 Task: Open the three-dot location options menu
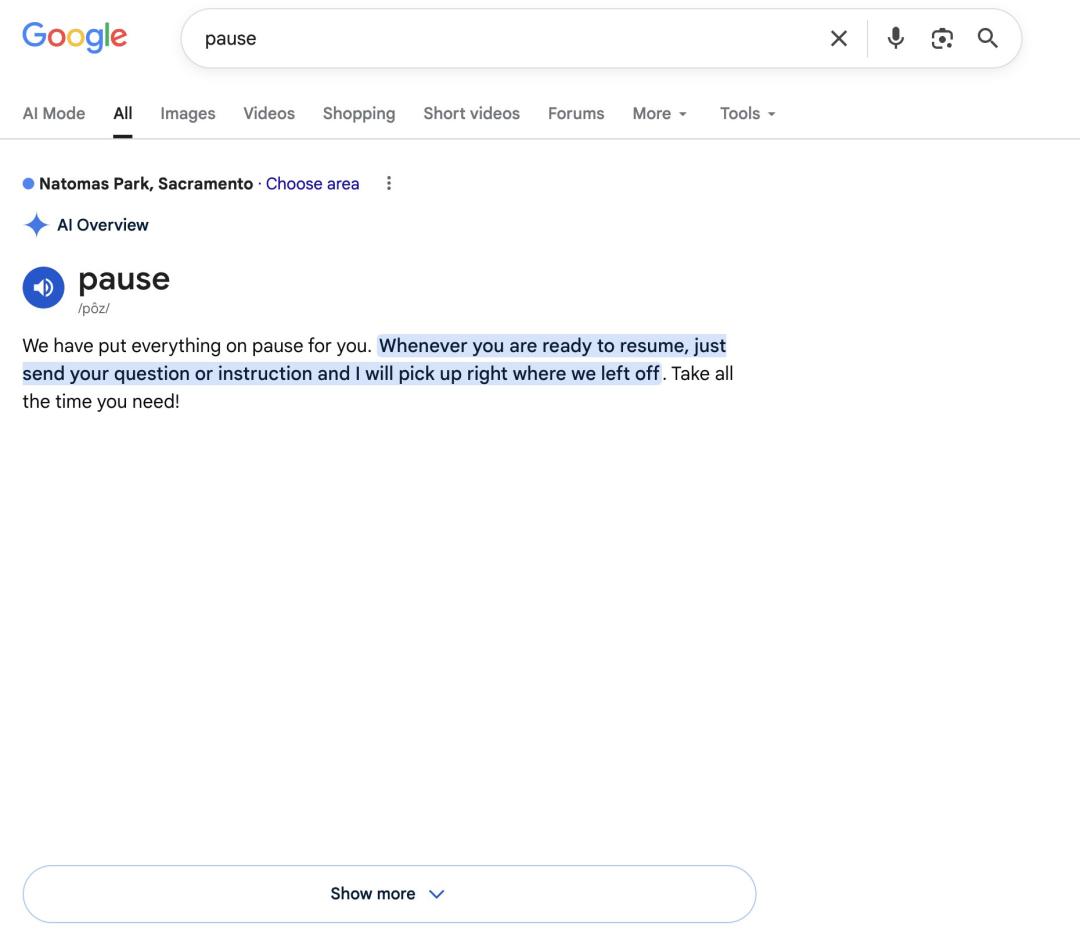click(x=389, y=183)
